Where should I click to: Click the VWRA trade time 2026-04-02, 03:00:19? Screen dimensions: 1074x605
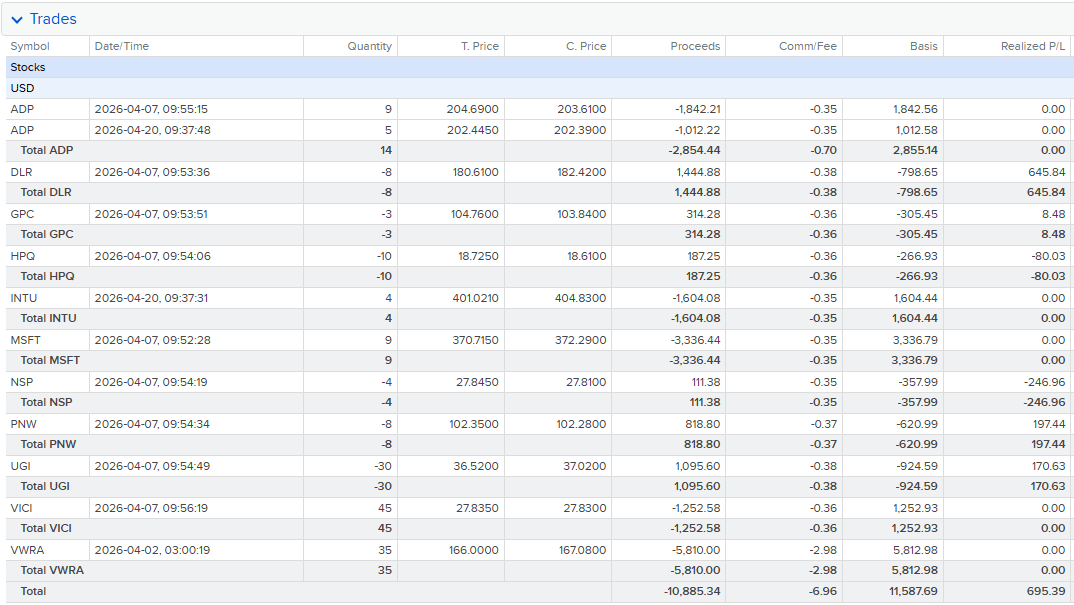152,550
